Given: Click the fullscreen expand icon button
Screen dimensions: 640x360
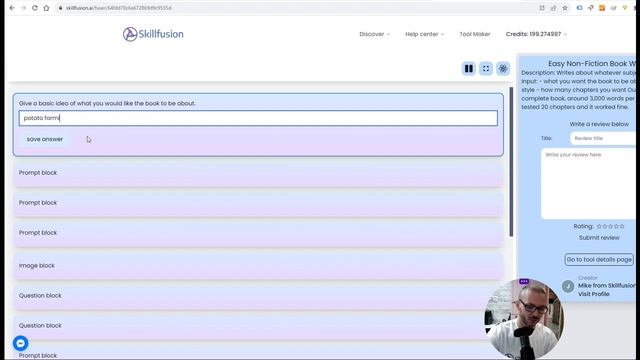Looking at the screenshot, I should (x=486, y=69).
